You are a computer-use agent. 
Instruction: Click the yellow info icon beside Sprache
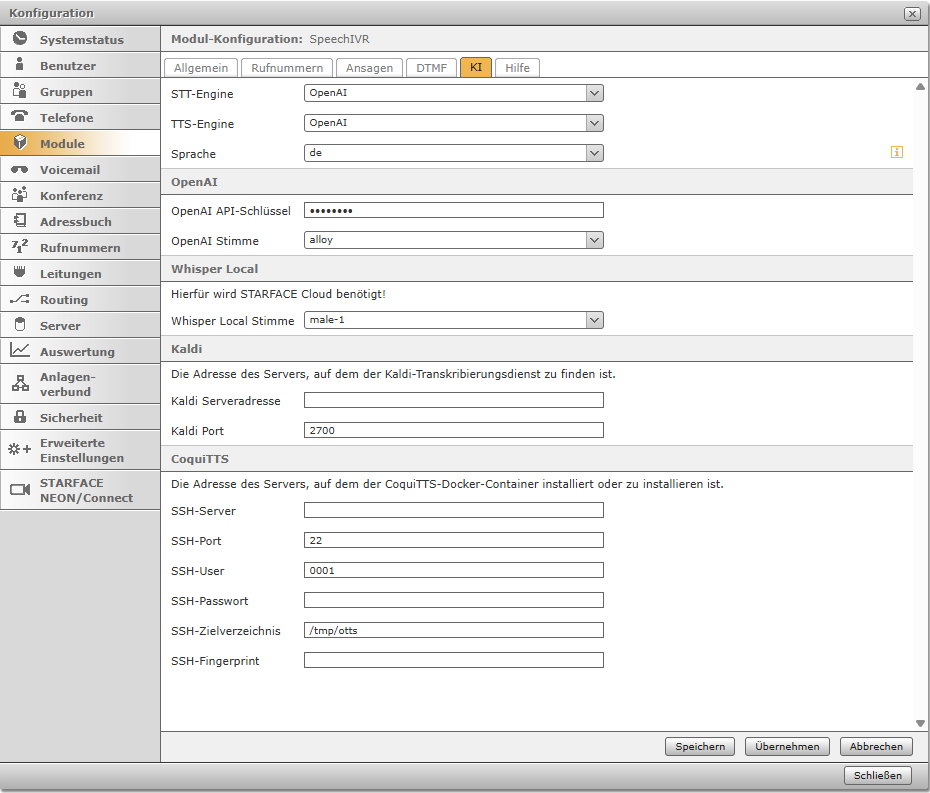pyautogui.click(x=897, y=152)
